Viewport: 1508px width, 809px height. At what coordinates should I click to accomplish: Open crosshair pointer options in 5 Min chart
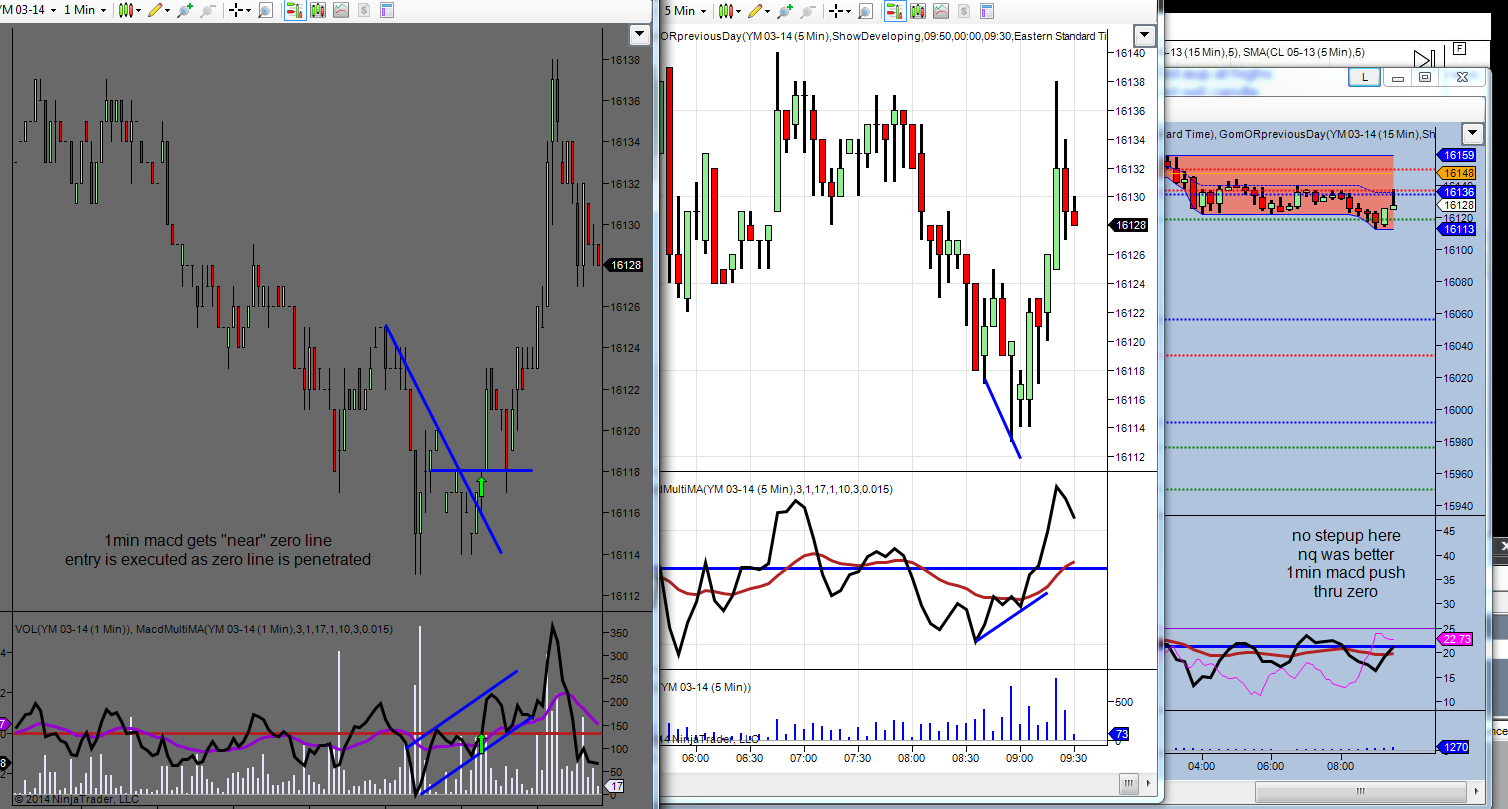tap(840, 10)
